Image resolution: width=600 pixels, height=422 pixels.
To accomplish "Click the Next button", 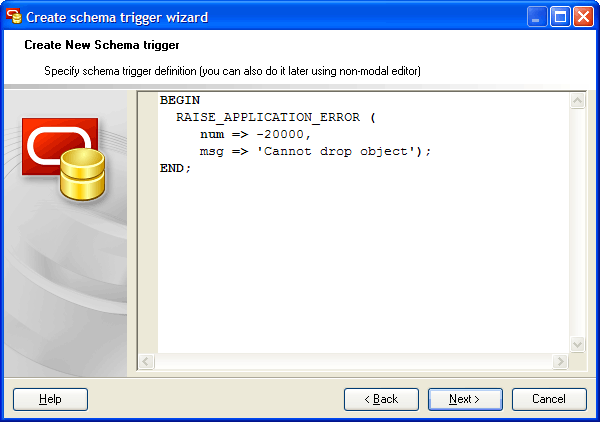I will tap(465, 399).
